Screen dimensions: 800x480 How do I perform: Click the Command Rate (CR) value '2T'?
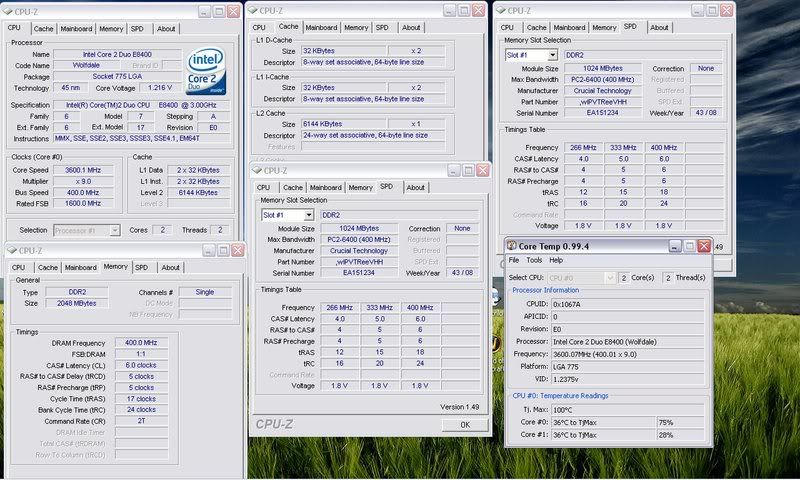coord(141,421)
